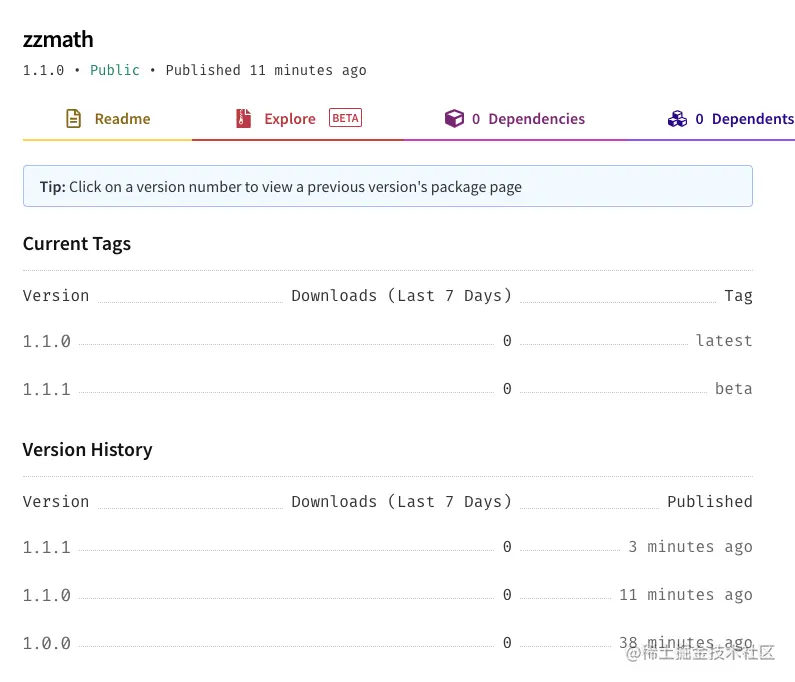Click the version number tip banner
795x682 pixels.
387,187
